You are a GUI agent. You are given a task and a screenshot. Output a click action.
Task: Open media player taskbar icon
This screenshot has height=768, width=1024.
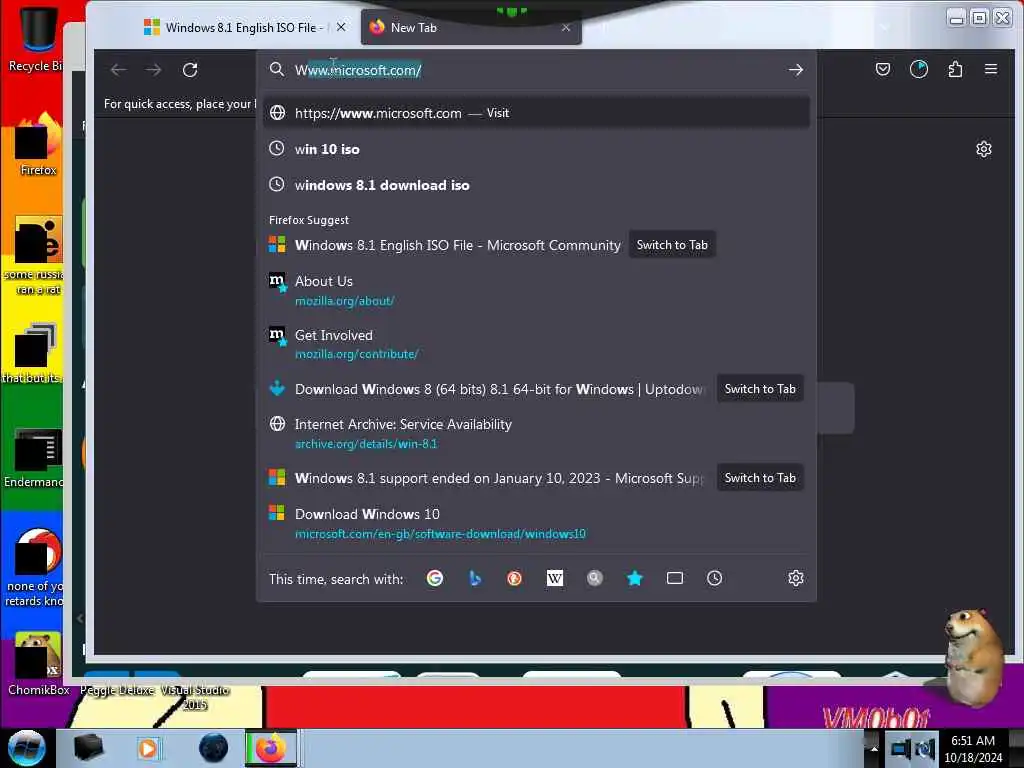148,748
